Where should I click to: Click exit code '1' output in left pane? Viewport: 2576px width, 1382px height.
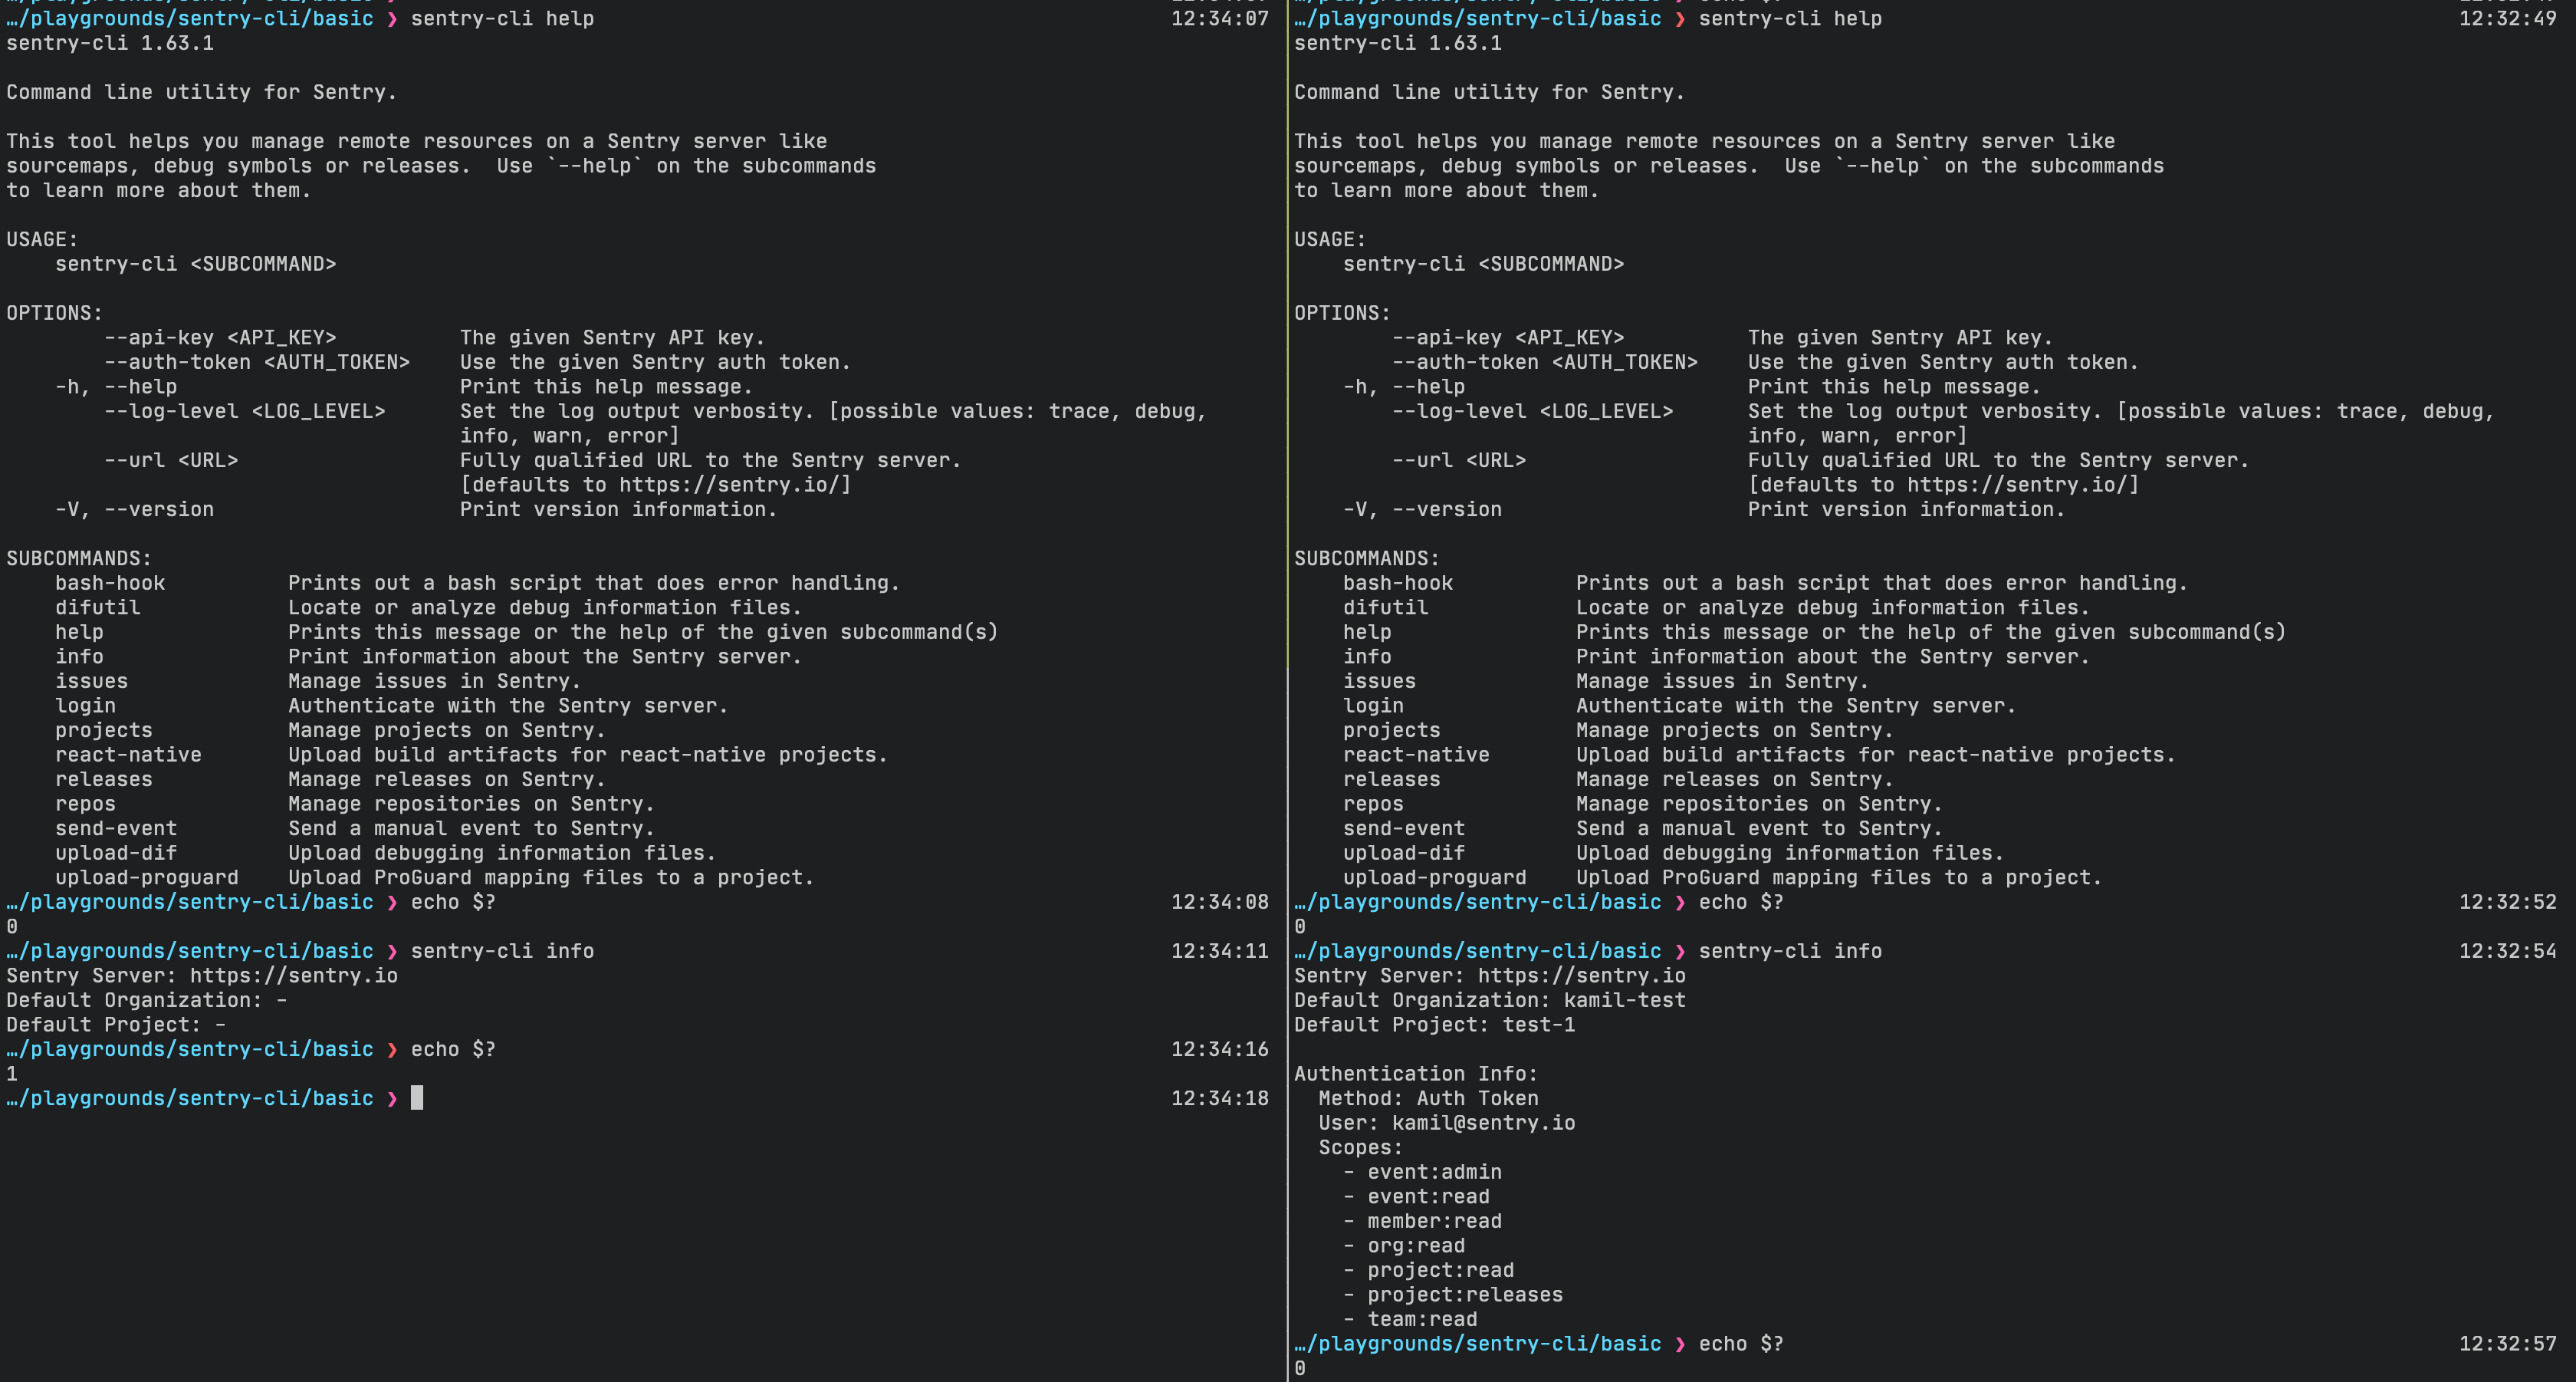12,1074
